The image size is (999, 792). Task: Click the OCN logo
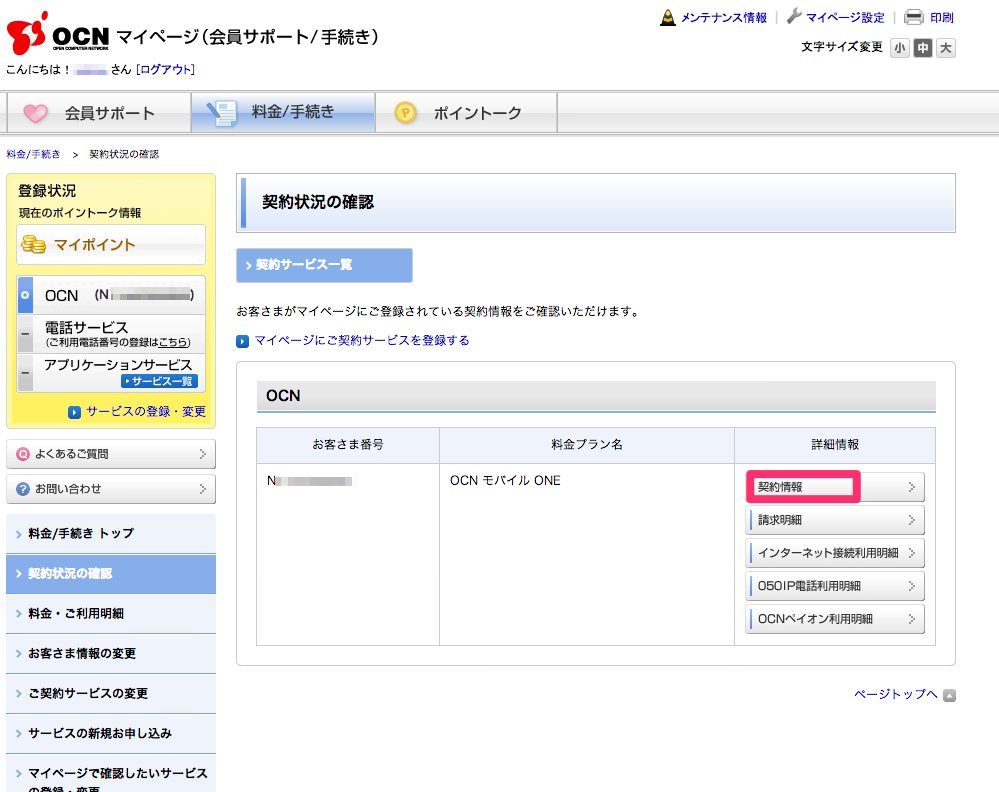58,32
